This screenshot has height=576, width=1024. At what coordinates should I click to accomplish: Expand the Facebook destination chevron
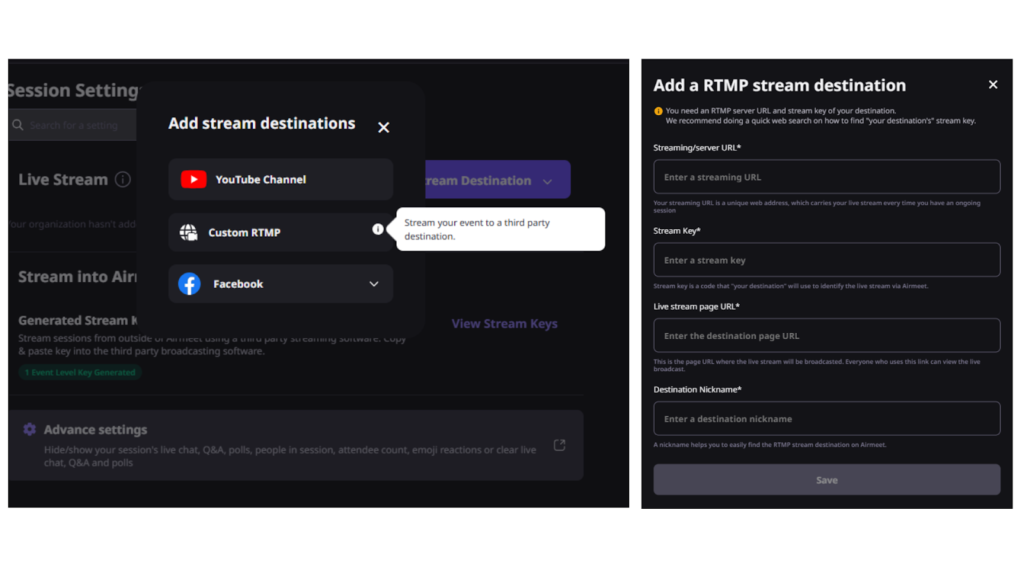coord(374,284)
